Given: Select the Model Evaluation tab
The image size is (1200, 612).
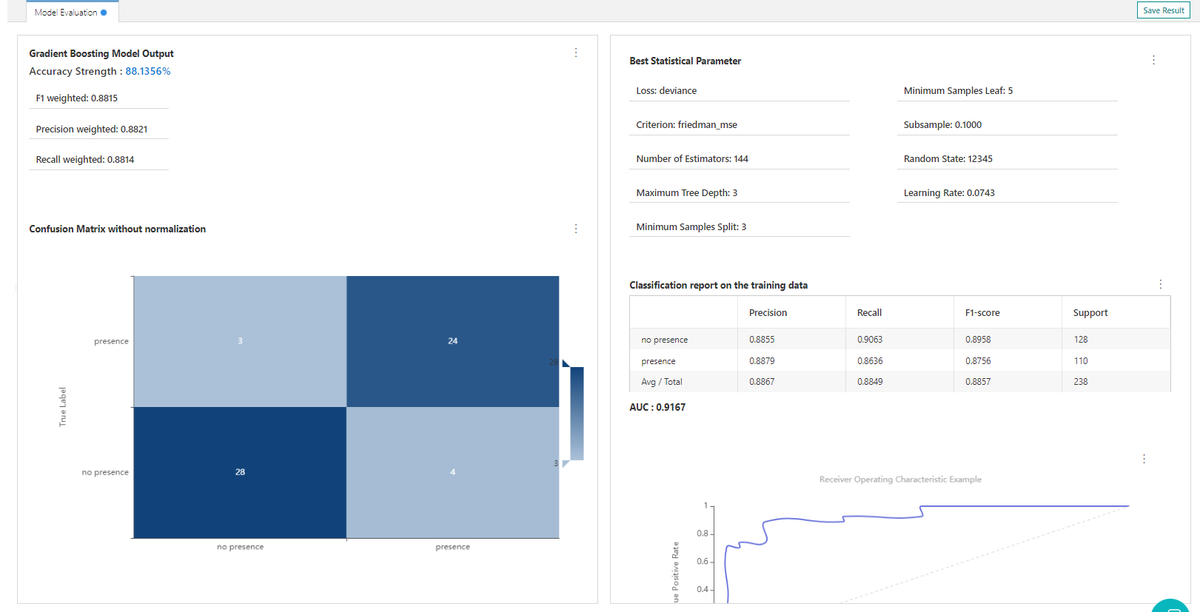Looking at the screenshot, I should [x=70, y=12].
